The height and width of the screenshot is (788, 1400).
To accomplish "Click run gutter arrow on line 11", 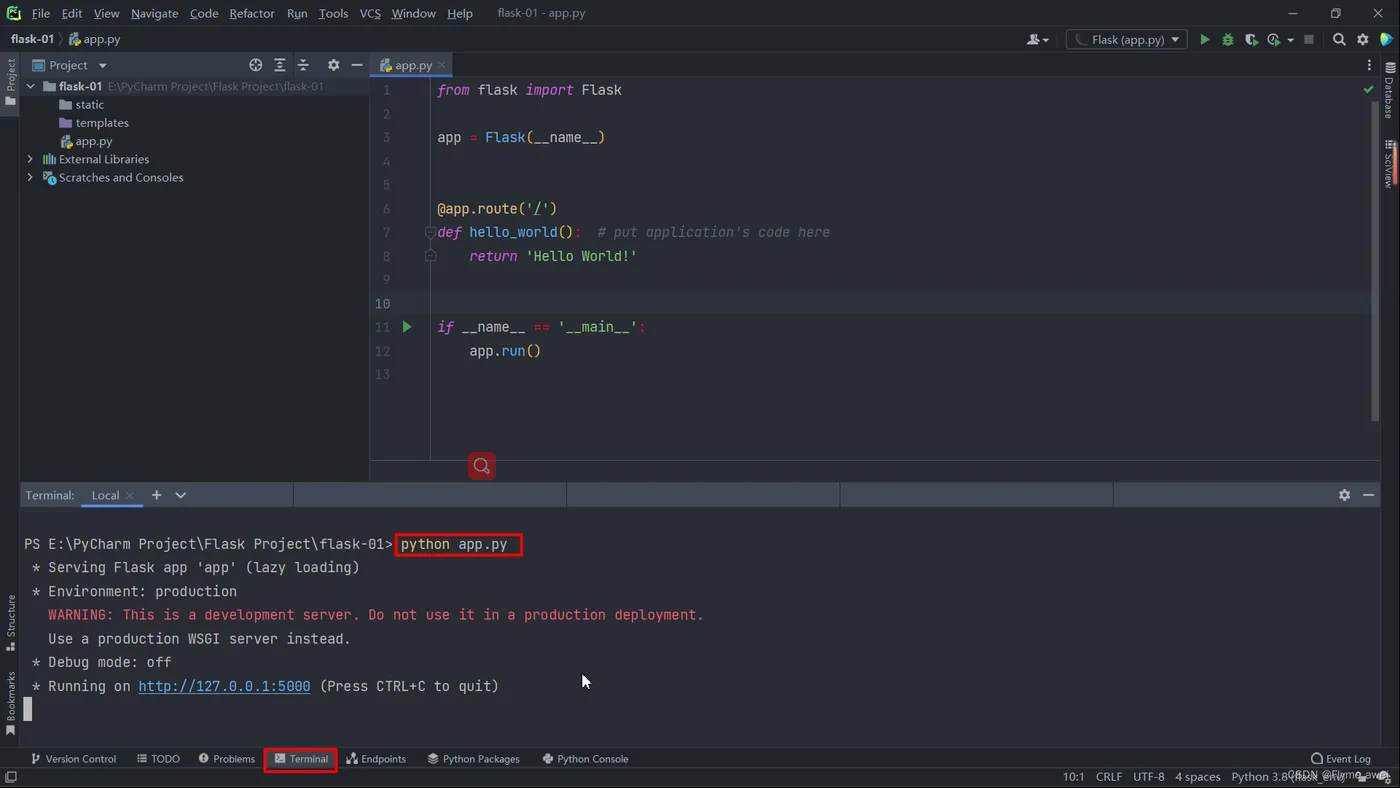I will pos(407,327).
